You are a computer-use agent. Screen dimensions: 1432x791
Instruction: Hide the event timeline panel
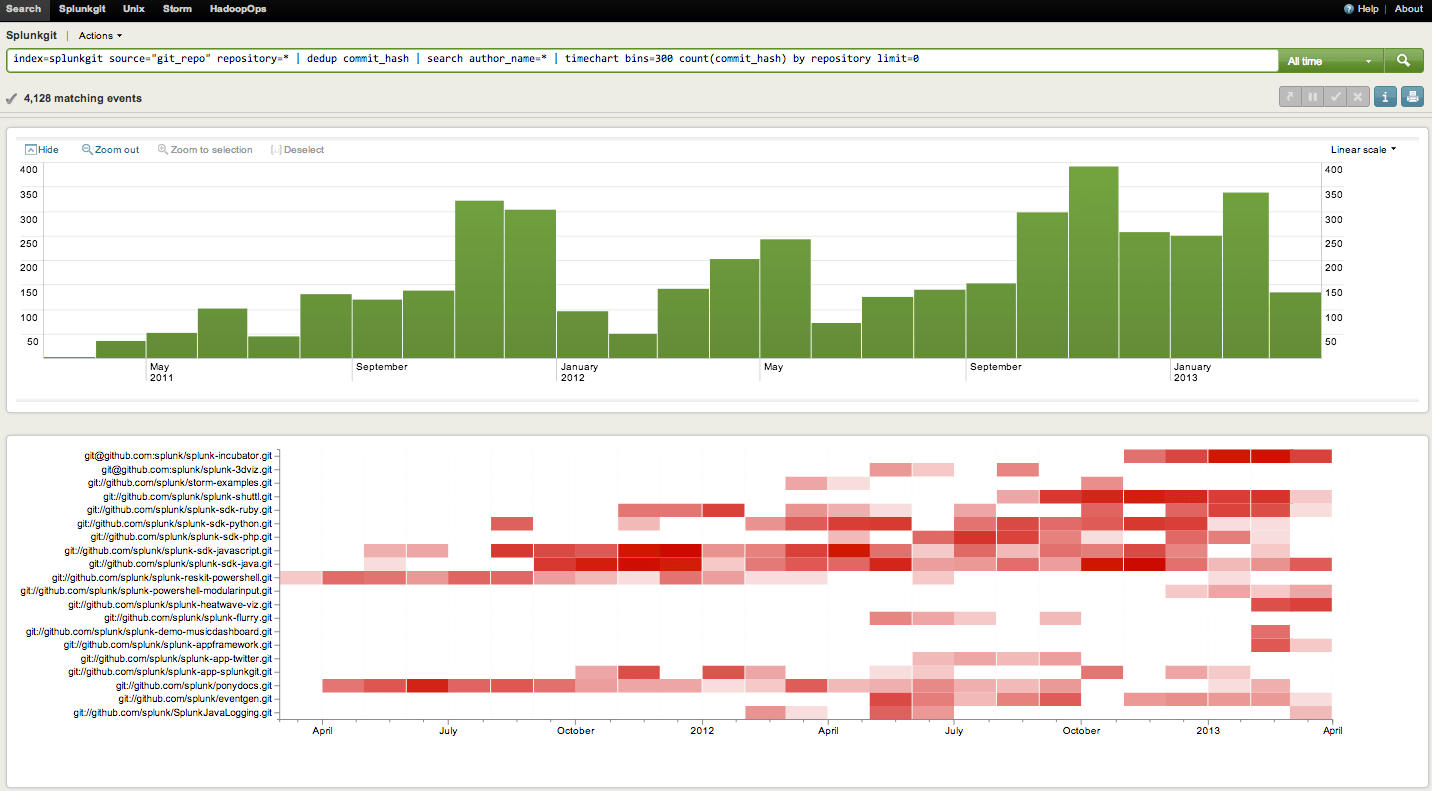tap(42, 149)
